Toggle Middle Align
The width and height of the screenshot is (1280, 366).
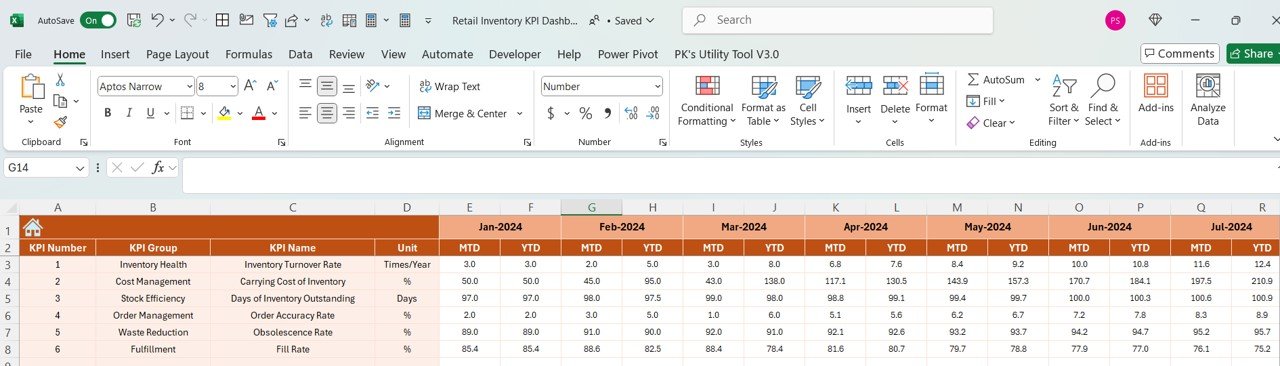click(x=327, y=86)
